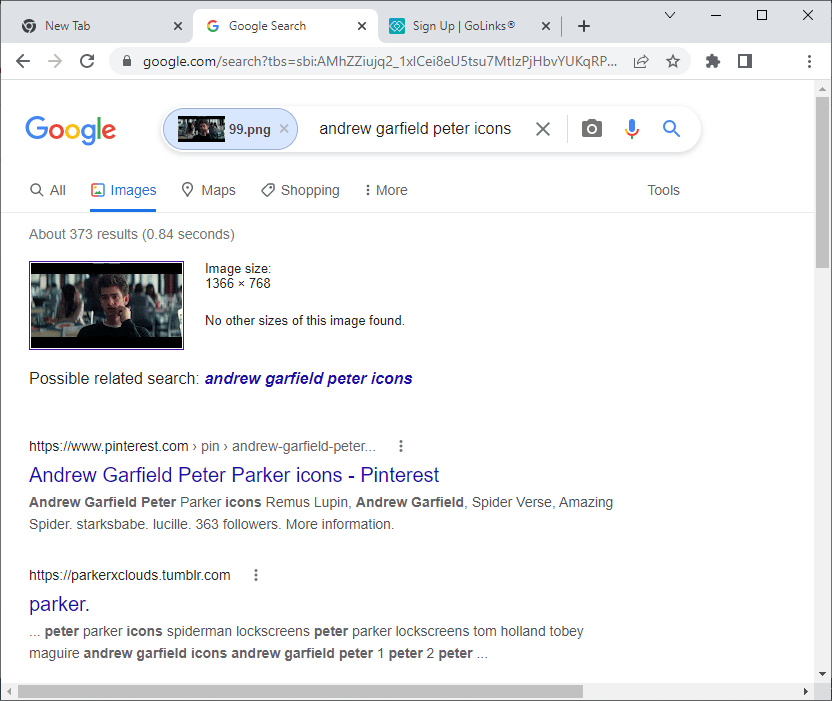
Task: Switch to the All search results tab
Action: click(x=47, y=190)
